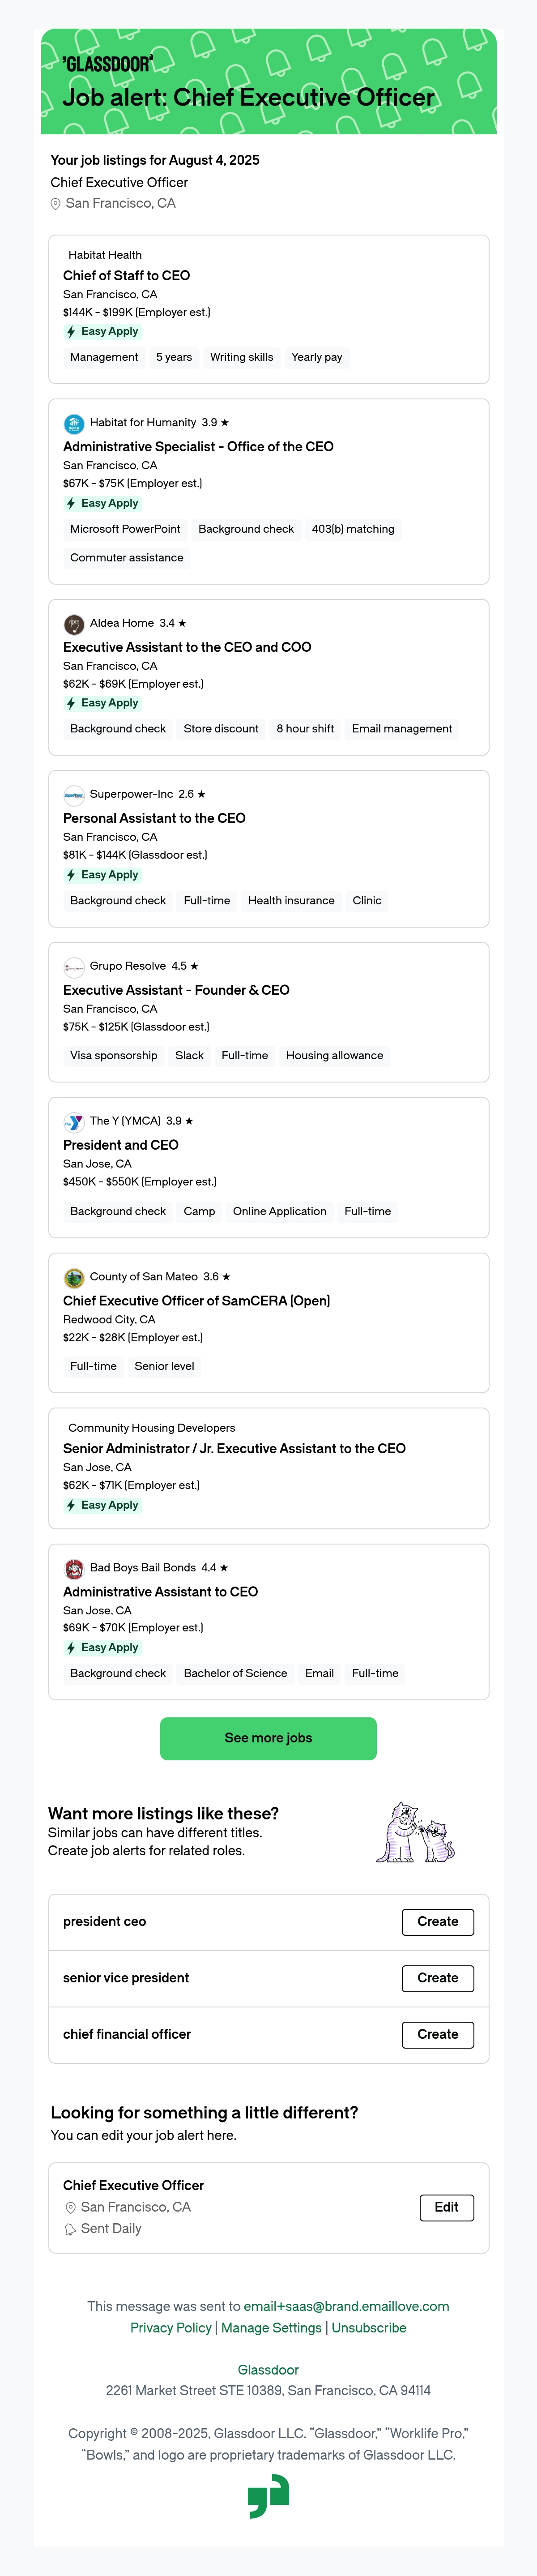Click the Superpower-Inc company logo

[74, 795]
